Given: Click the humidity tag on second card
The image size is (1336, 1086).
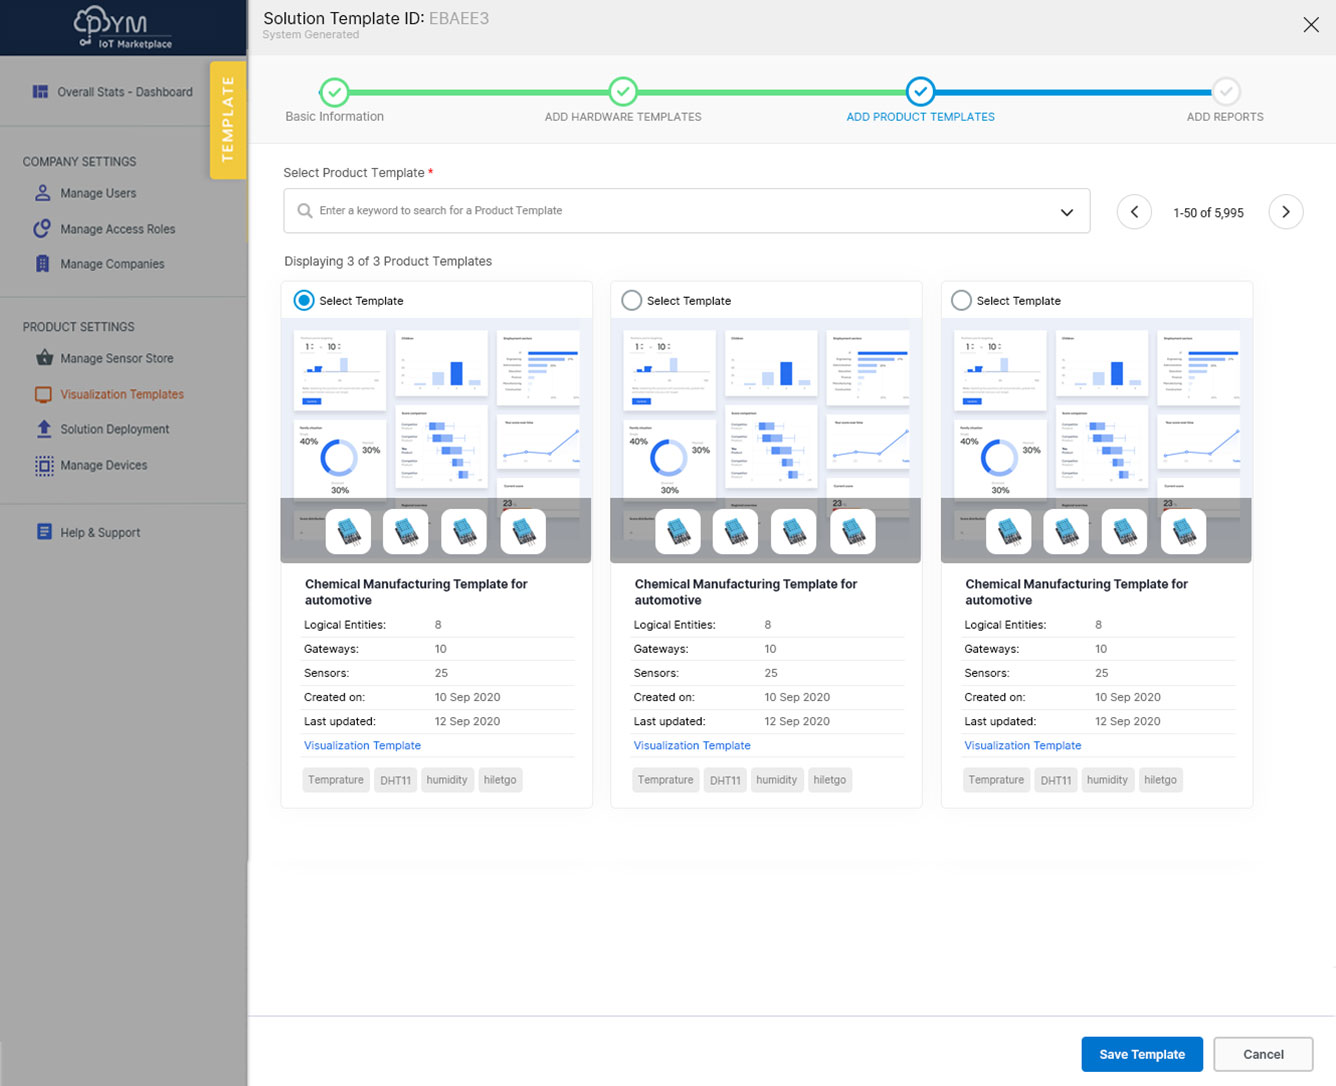Looking at the screenshot, I should coord(777,780).
